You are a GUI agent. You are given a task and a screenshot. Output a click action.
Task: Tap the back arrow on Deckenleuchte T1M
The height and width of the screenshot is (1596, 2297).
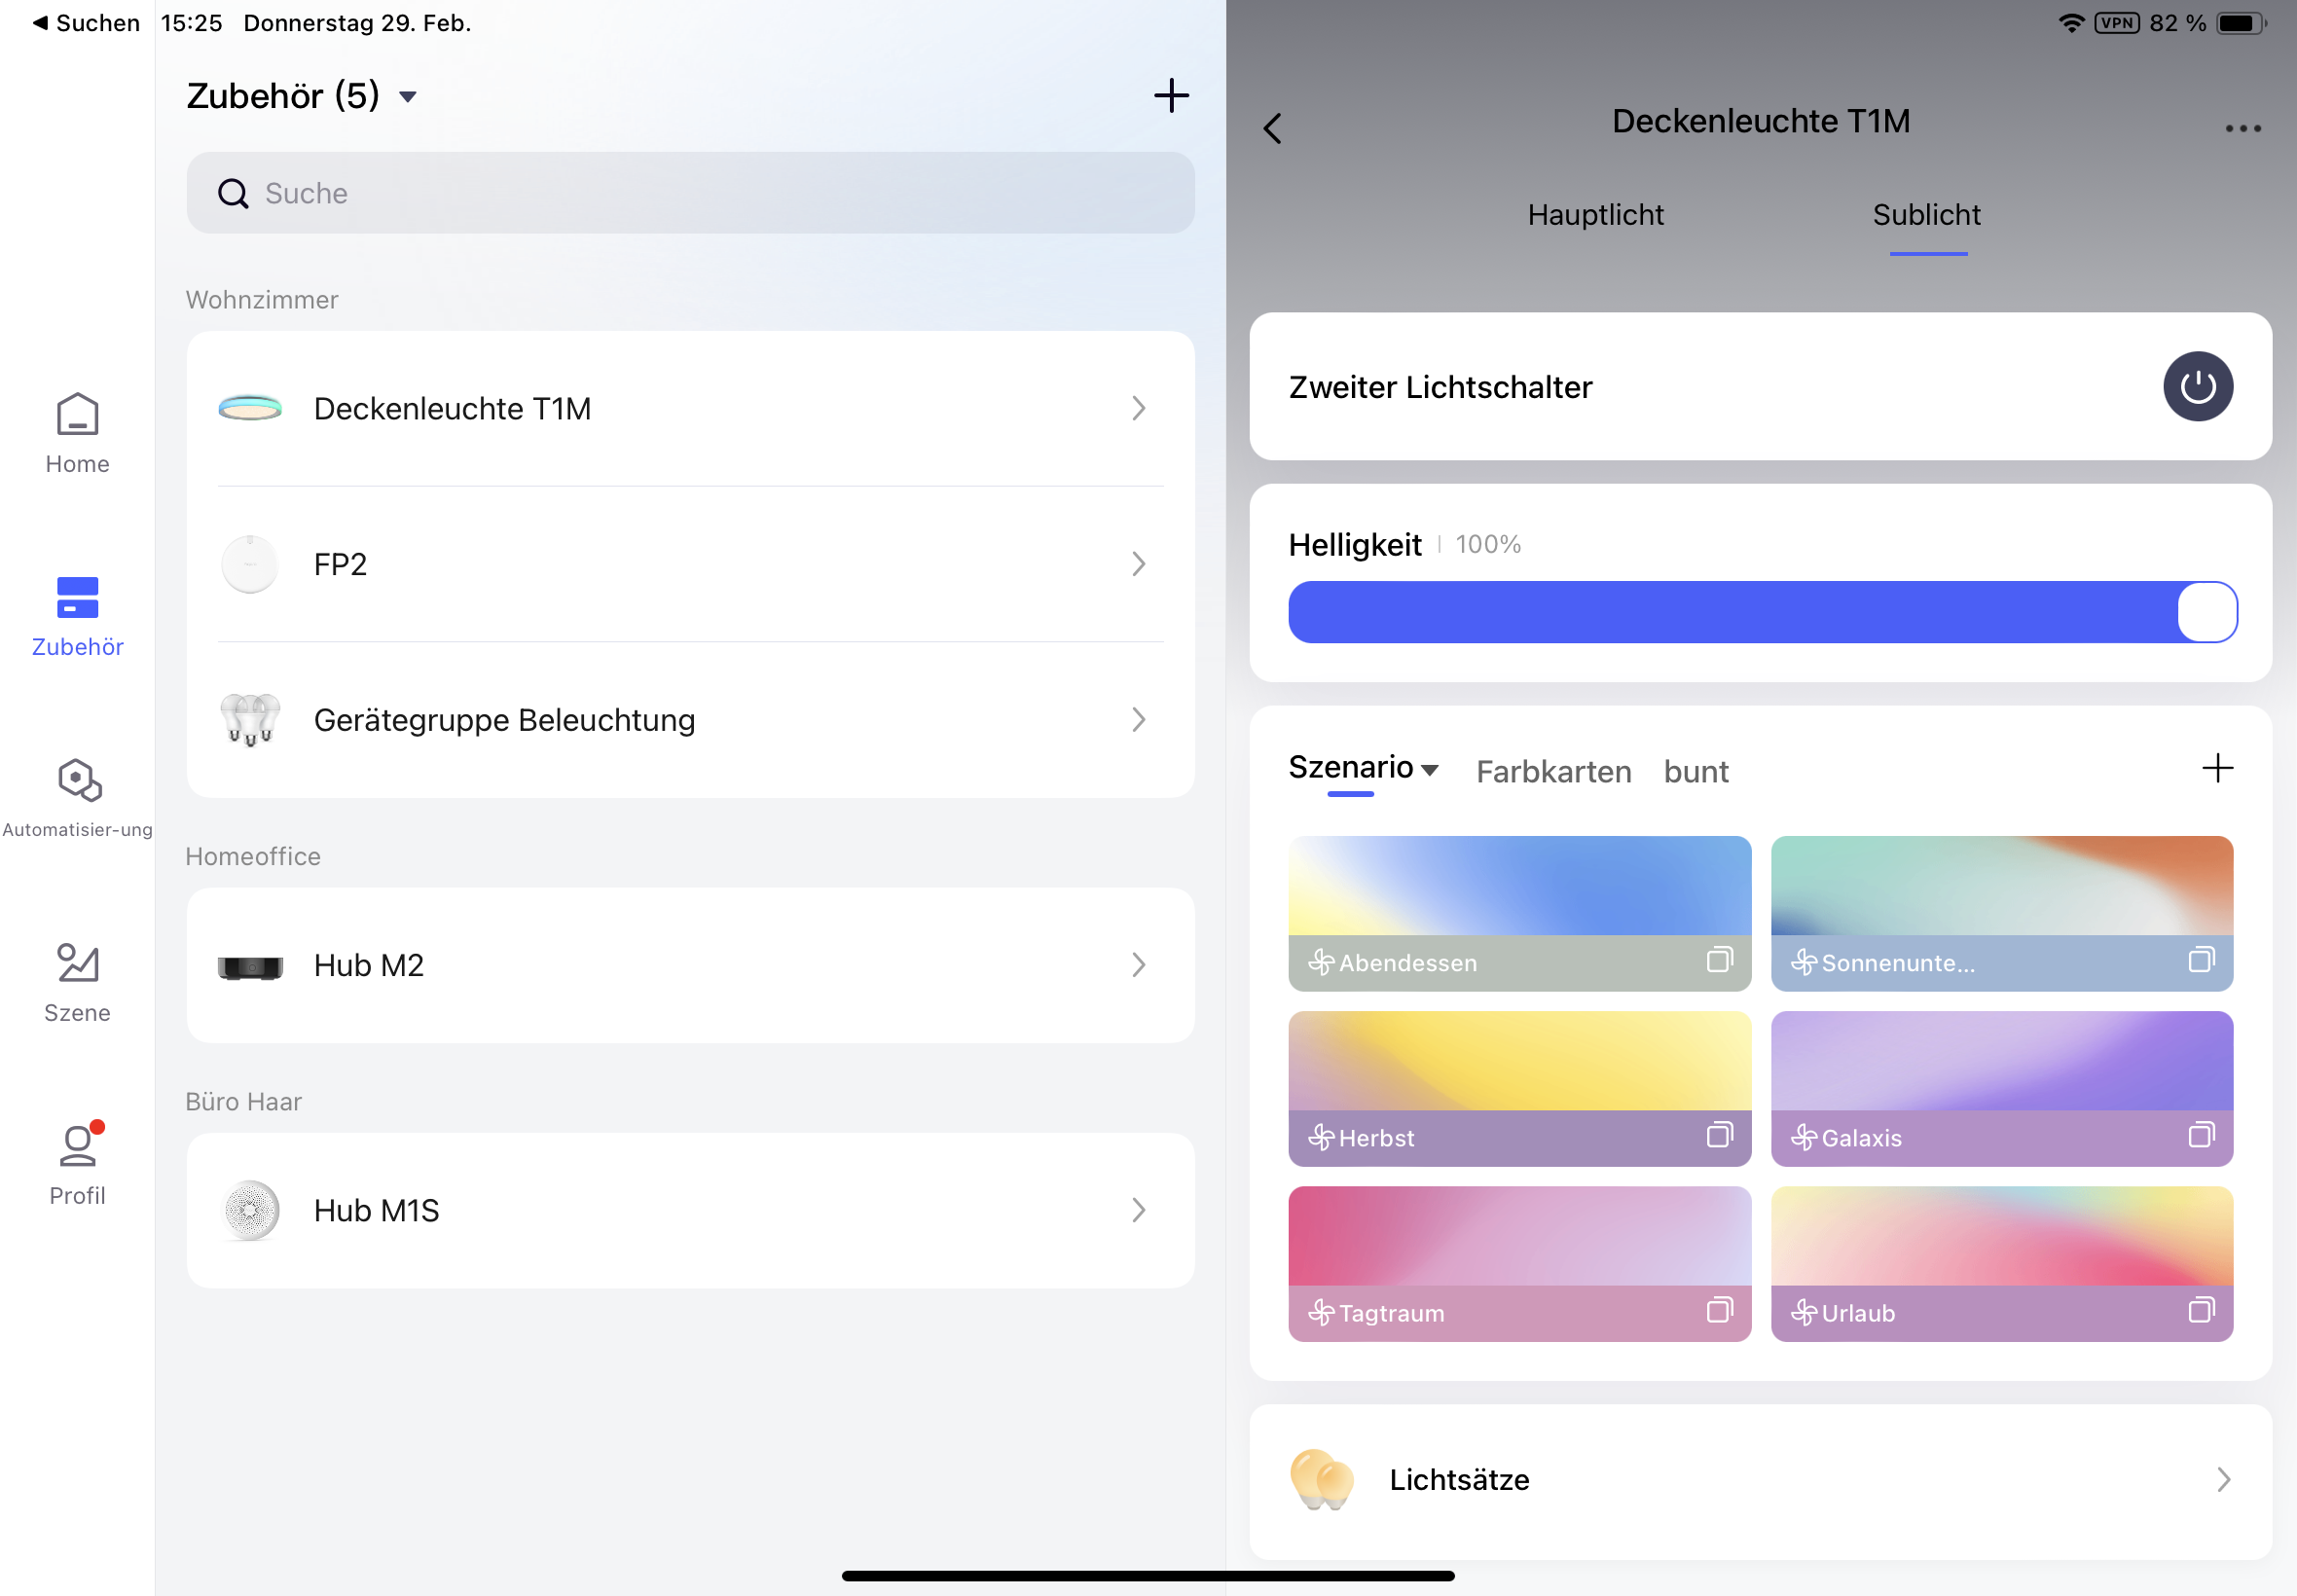click(x=1272, y=128)
